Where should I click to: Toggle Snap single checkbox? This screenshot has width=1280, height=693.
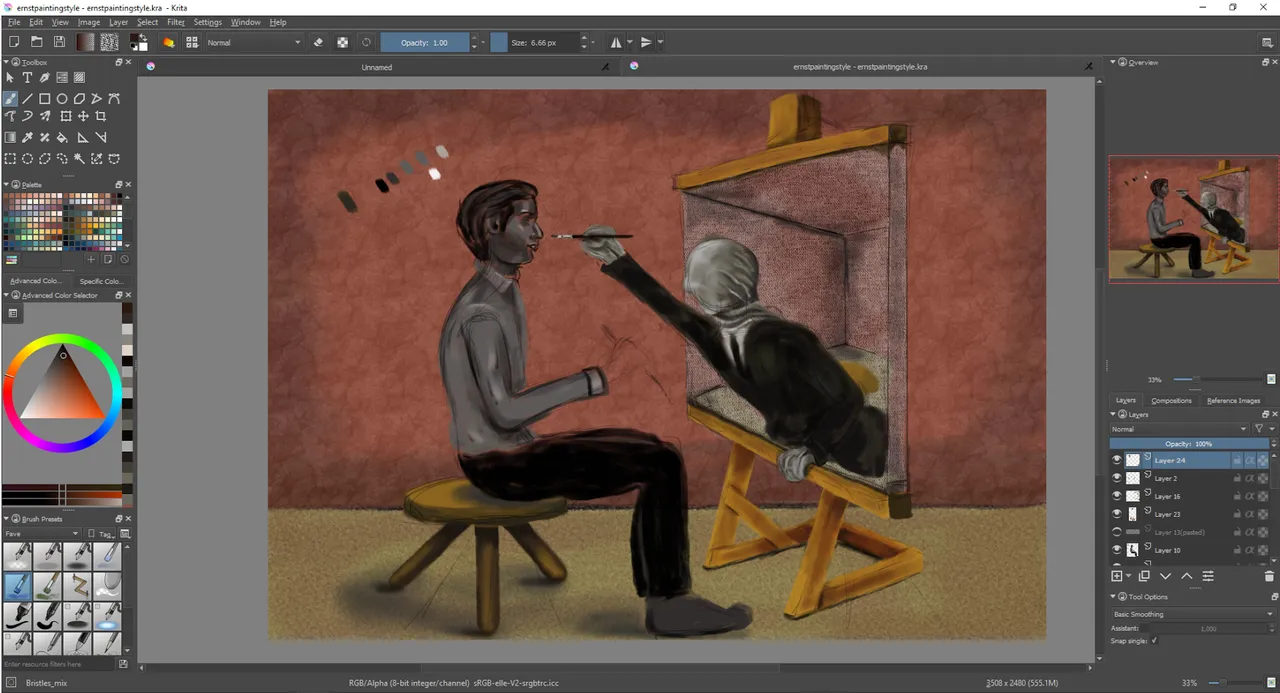pos(1154,640)
